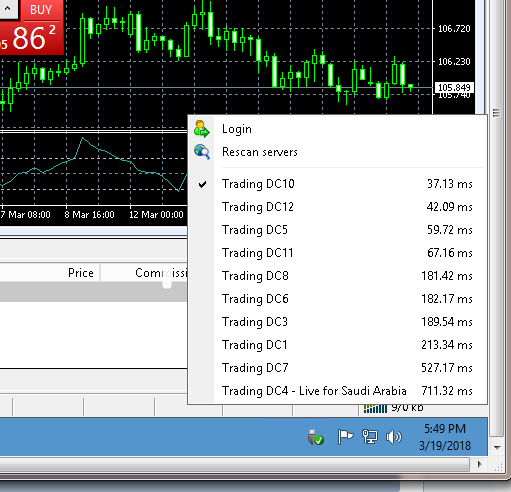Click the horizontal scrollbar right arrow
The image size is (511, 492).
click(480, 464)
